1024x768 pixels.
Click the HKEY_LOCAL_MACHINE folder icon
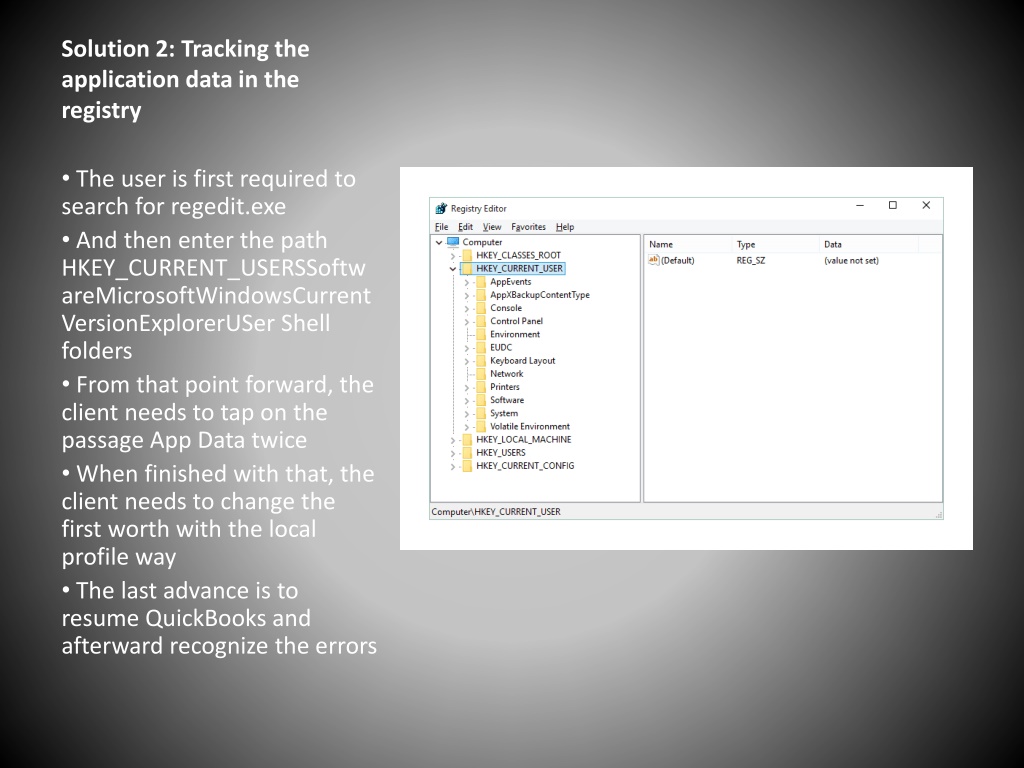click(x=467, y=440)
